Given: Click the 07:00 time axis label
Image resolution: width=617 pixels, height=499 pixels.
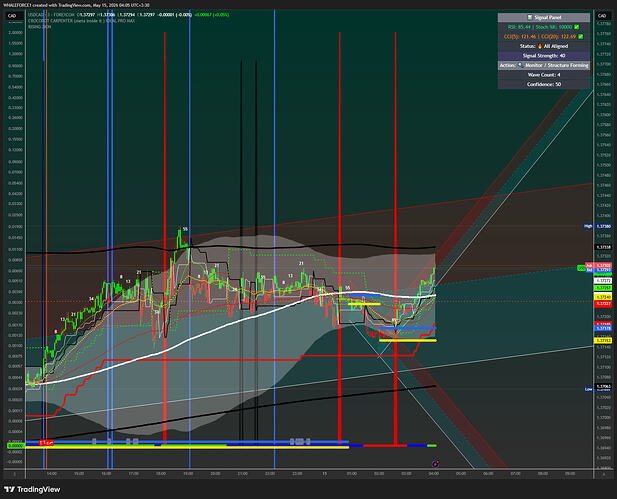Looking at the screenshot, I should (515, 473).
